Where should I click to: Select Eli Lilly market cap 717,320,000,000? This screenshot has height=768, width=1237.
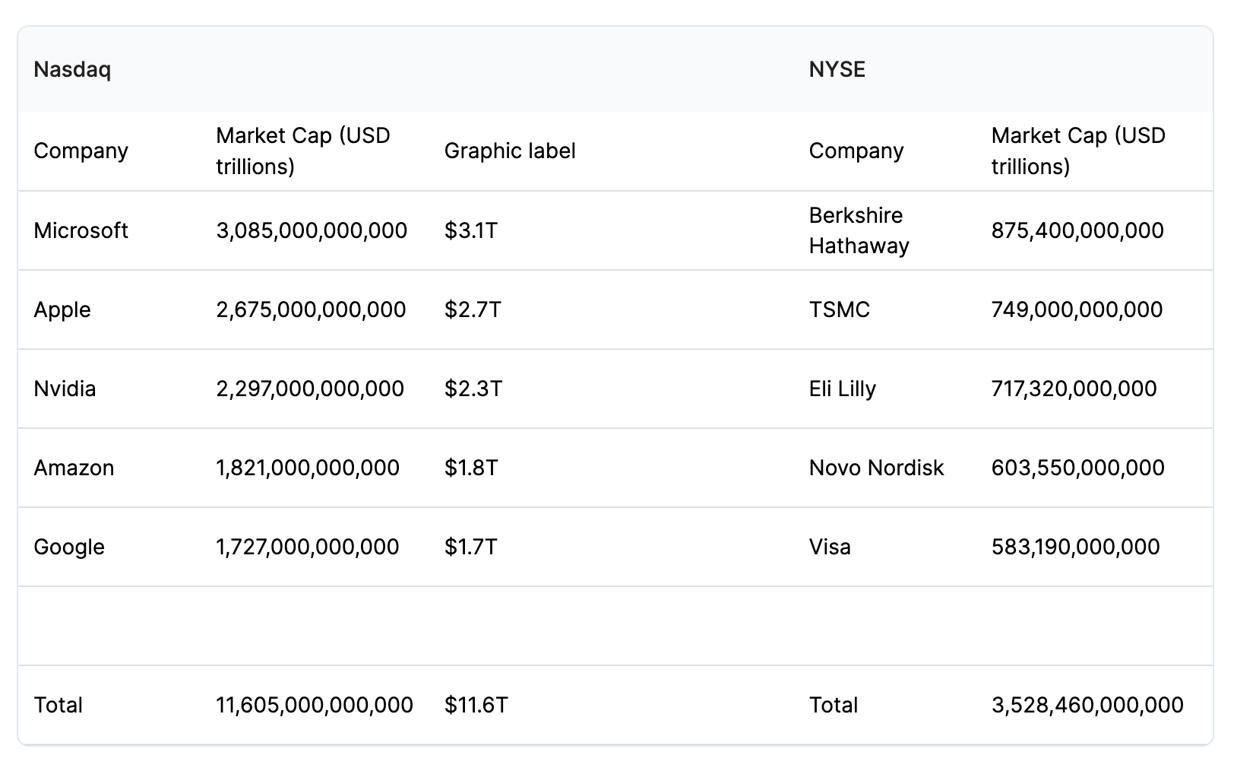[x=1074, y=389]
